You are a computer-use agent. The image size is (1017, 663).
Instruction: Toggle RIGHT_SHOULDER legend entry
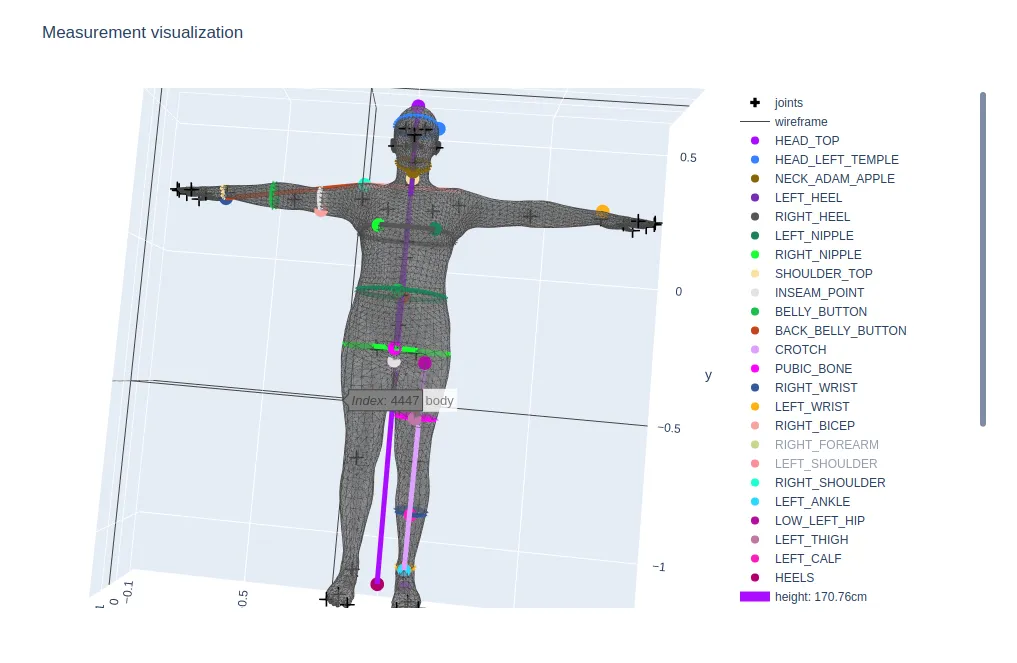coord(830,482)
